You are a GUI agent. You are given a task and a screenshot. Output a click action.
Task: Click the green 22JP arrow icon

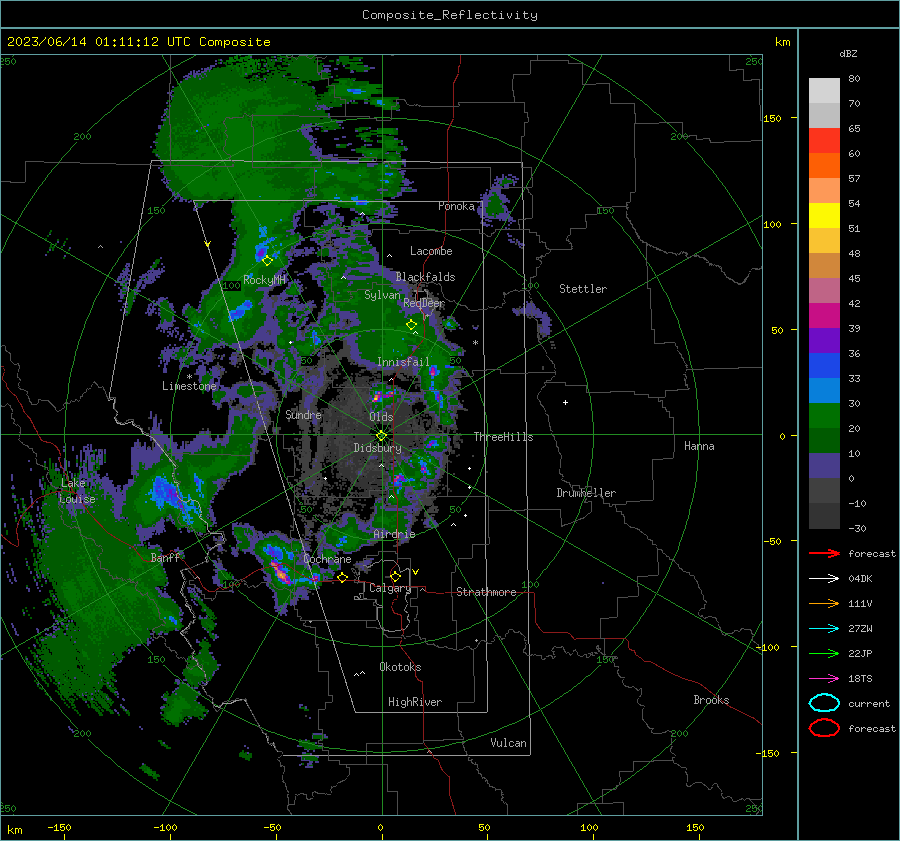click(x=824, y=653)
